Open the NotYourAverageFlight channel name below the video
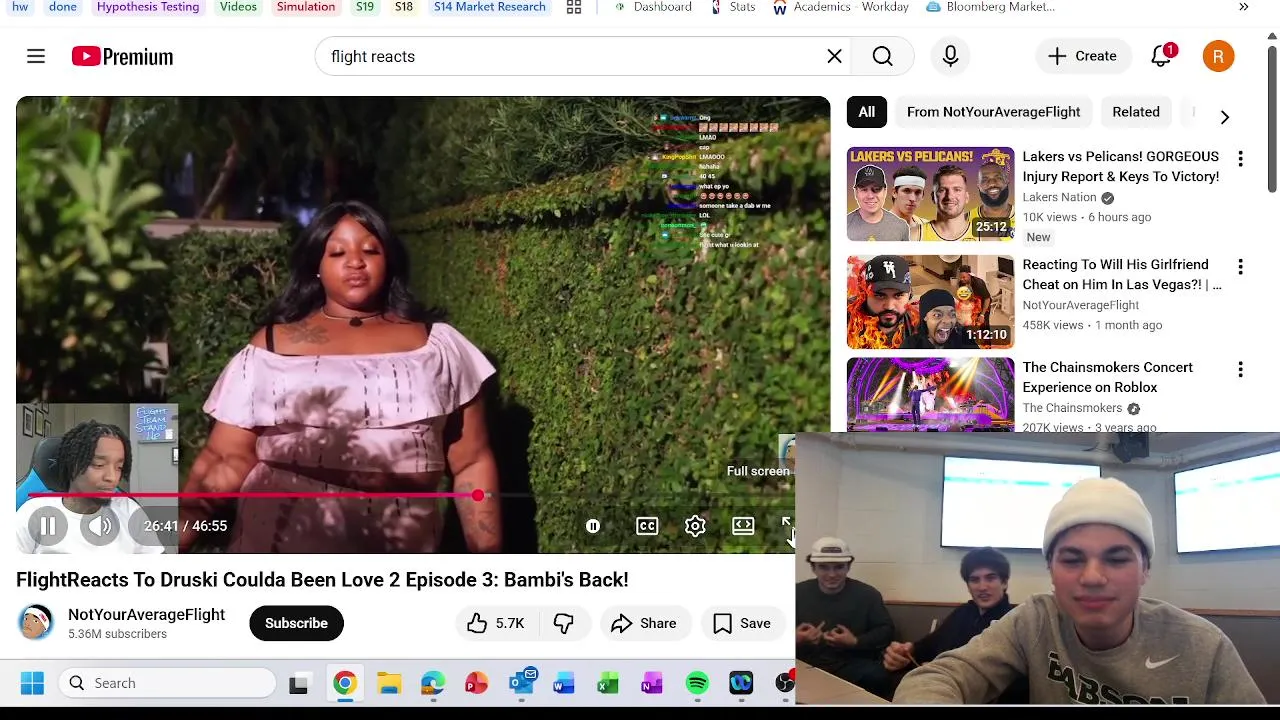Image resolution: width=1280 pixels, height=720 pixels. pos(146,615)
